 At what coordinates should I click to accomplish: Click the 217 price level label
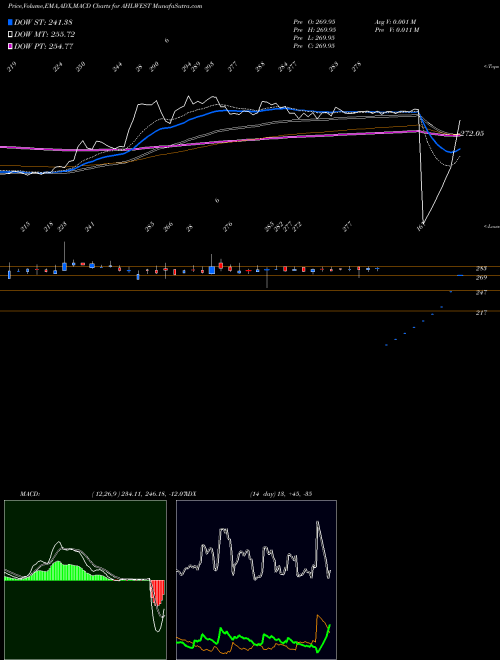pyautogui.click(x=481, y=312)
